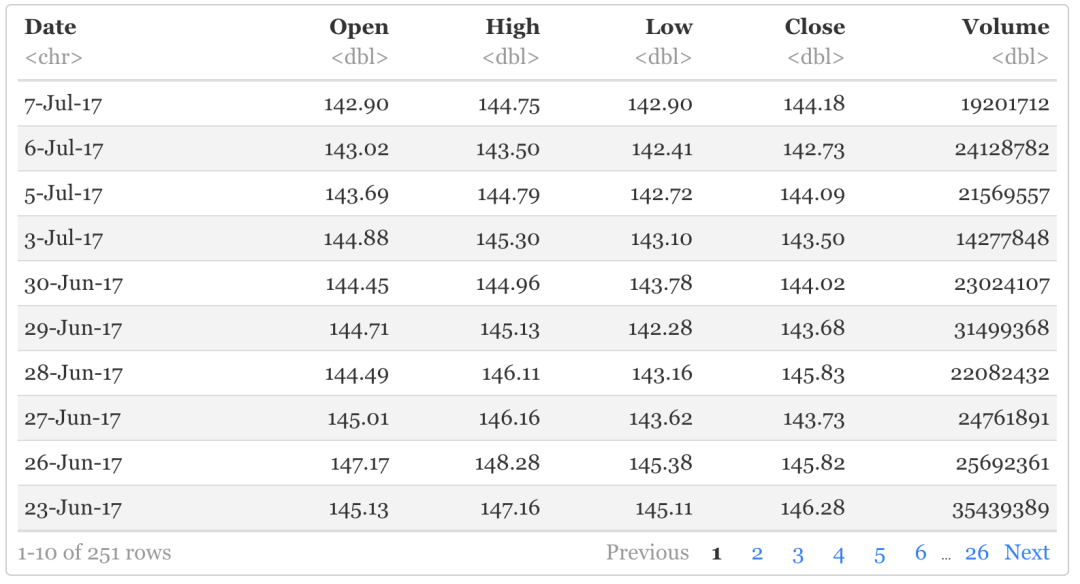Go to page 2 of the table
The width and height of the screenshot is (1080, 584).
click(x=757, y=553)
